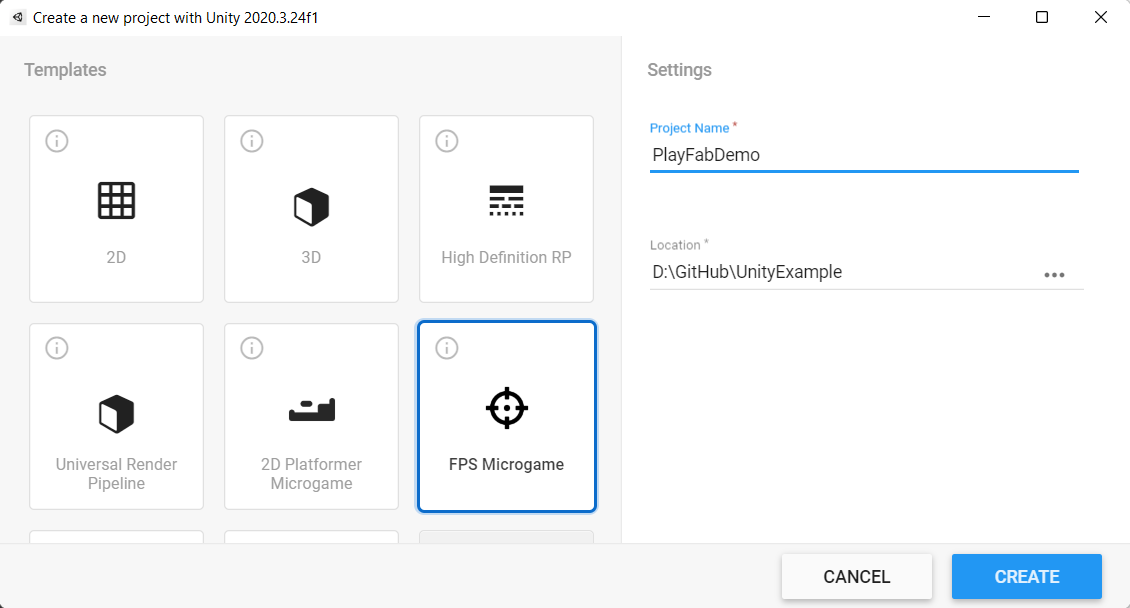Open info for Universal Render Pipeline template
Viewport: 1130px width, 608px height.
coord(57,348)
